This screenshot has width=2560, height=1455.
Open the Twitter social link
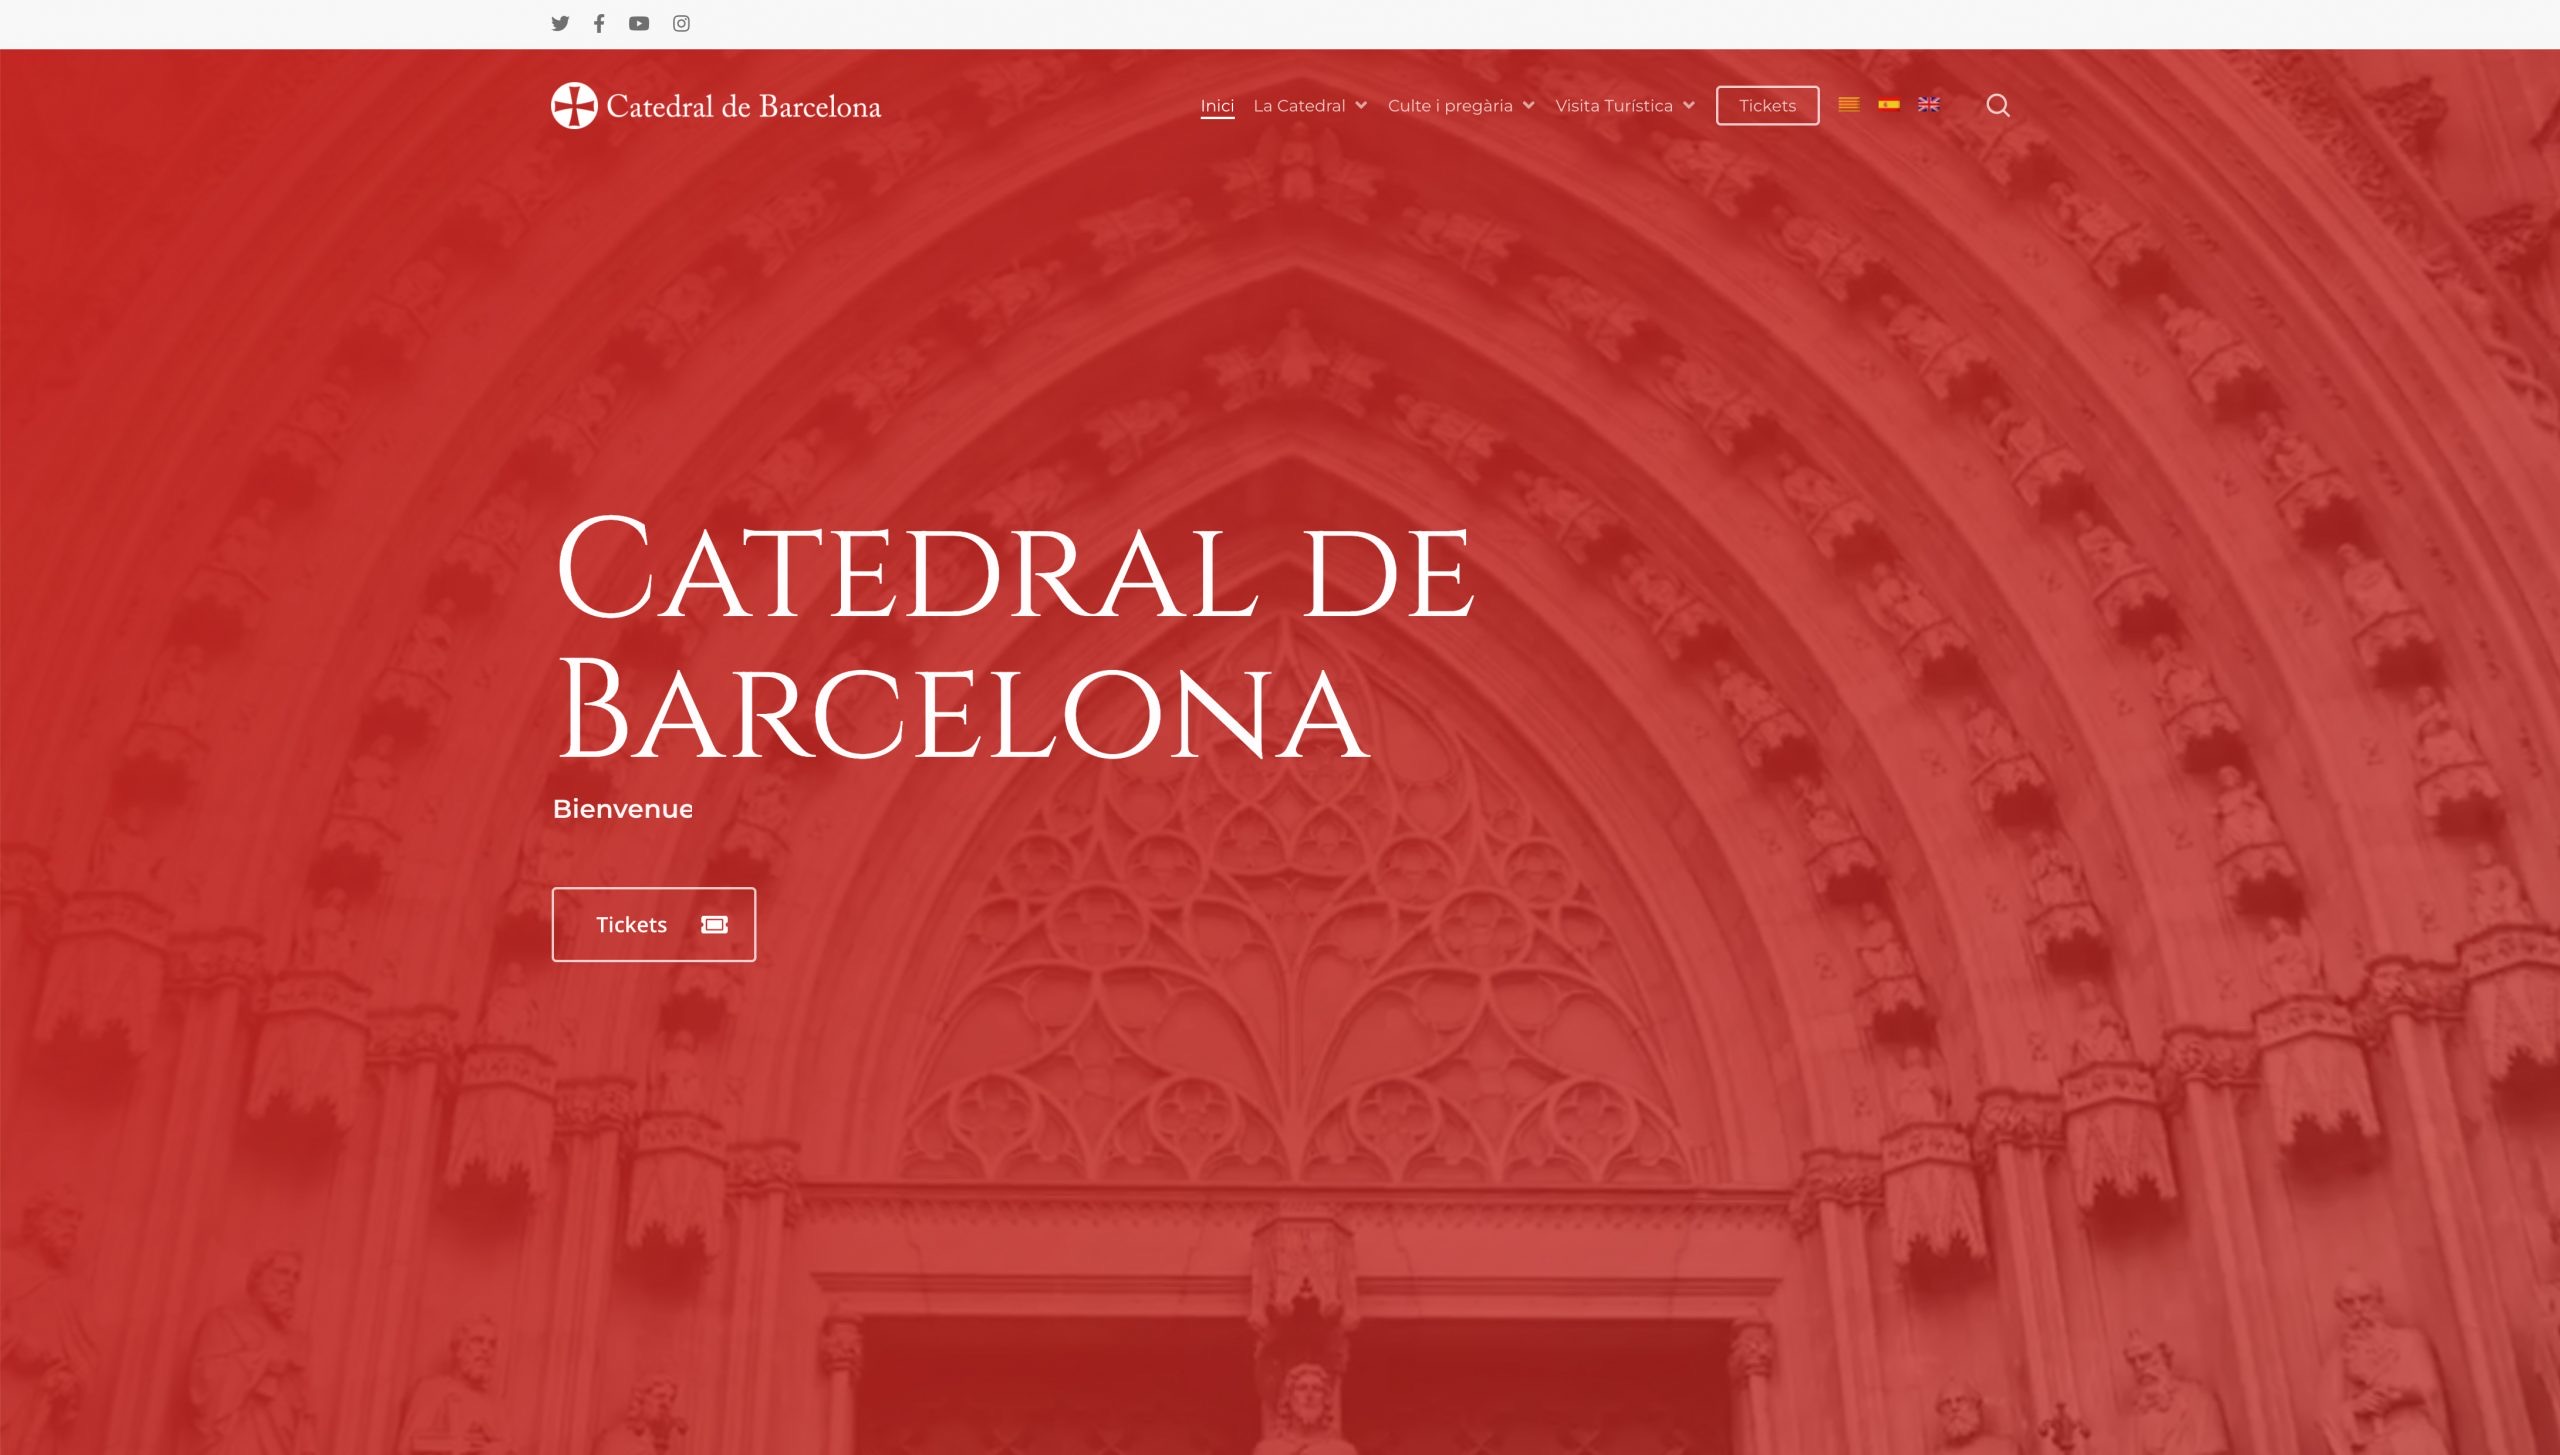560,23
